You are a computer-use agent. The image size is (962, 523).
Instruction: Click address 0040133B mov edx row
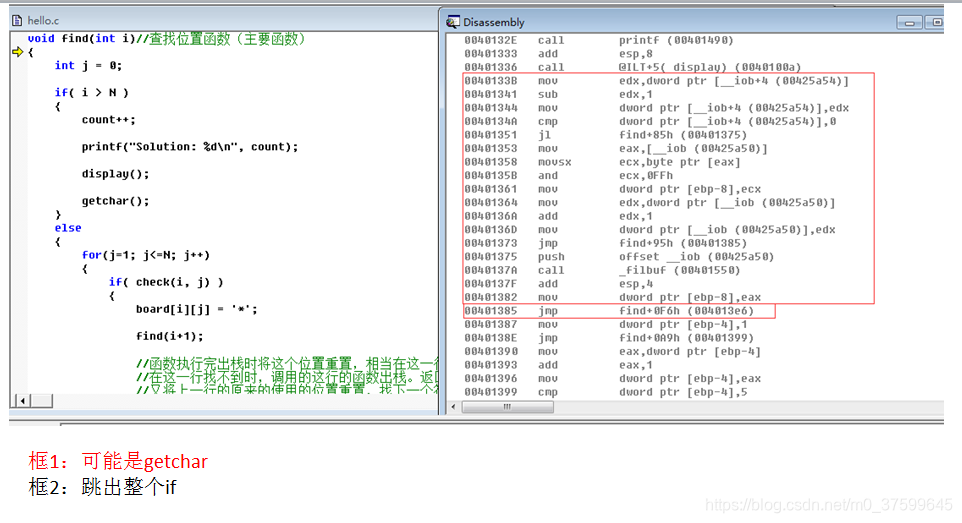(656, 80)
